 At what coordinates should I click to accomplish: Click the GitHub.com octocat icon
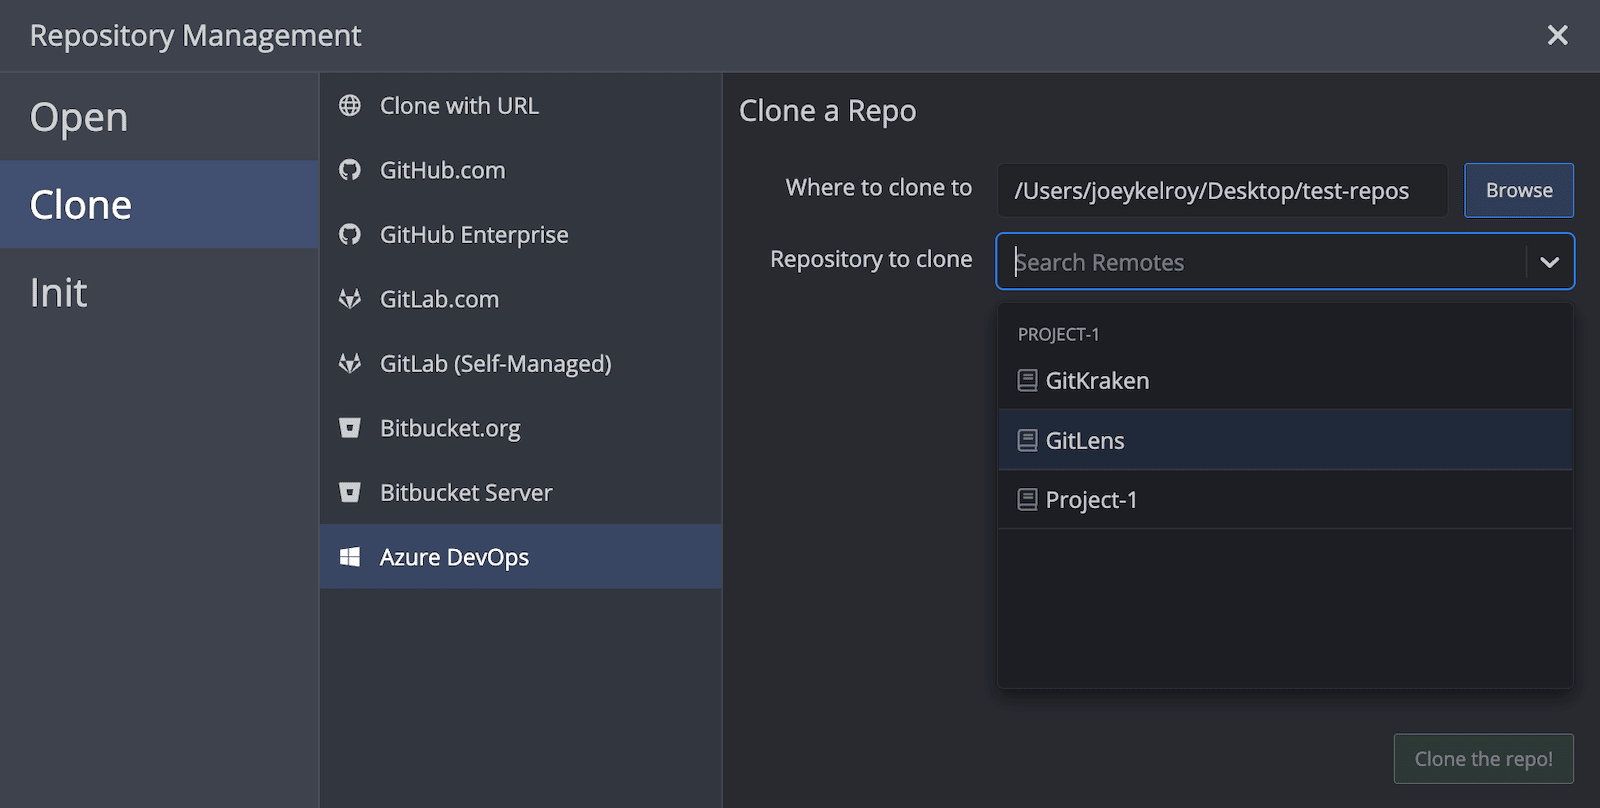[x=350, y=170]
